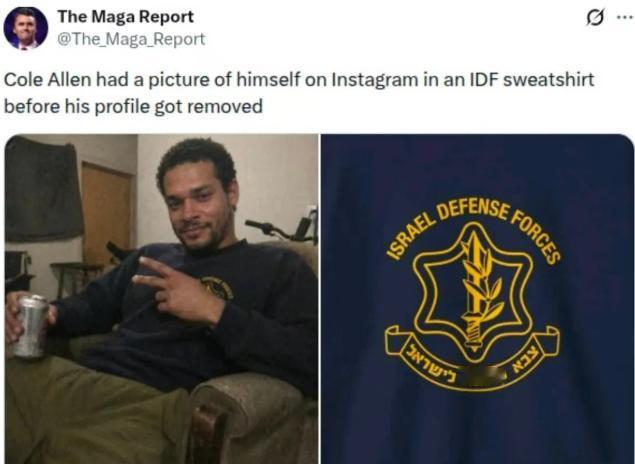This screenshot has height=464, width=635.
Task: Open The Maga Report display name
Action: [126, 17]
